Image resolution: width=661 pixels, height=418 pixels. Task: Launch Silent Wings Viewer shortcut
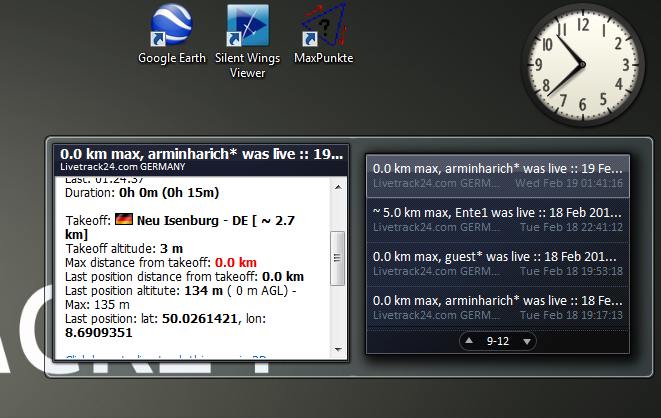(x=247, y=28)
